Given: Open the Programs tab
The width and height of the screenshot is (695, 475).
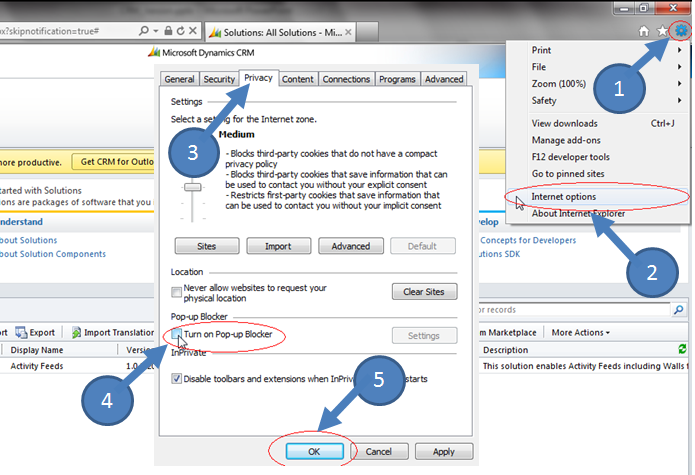Looking at the screenshot, I should pyautogui.click(x=397, y=79).
